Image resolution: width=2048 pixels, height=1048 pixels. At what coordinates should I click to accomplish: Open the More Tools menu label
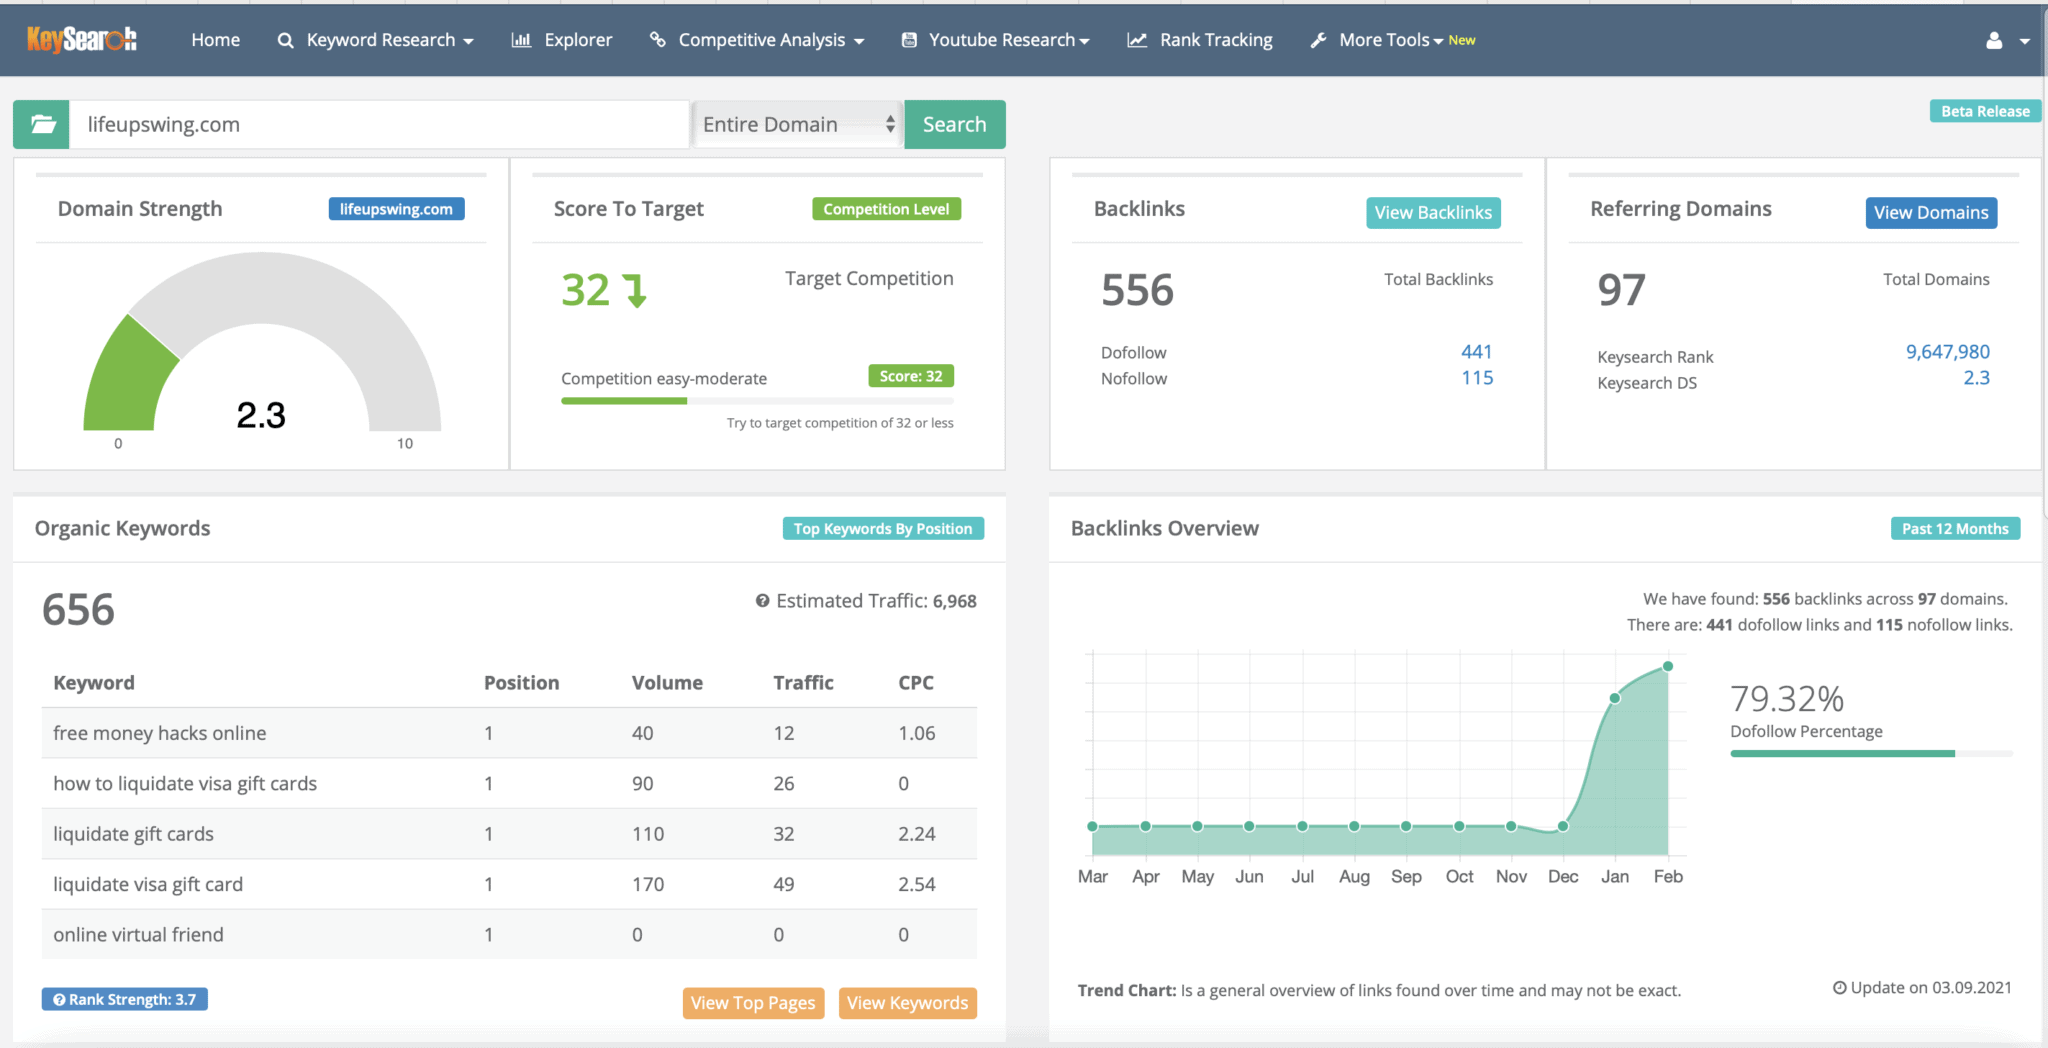[1384, 40]
